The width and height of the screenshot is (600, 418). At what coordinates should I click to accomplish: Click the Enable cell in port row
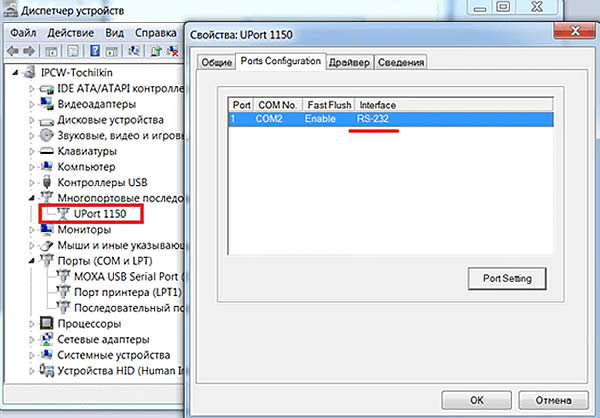click(320, 119)
